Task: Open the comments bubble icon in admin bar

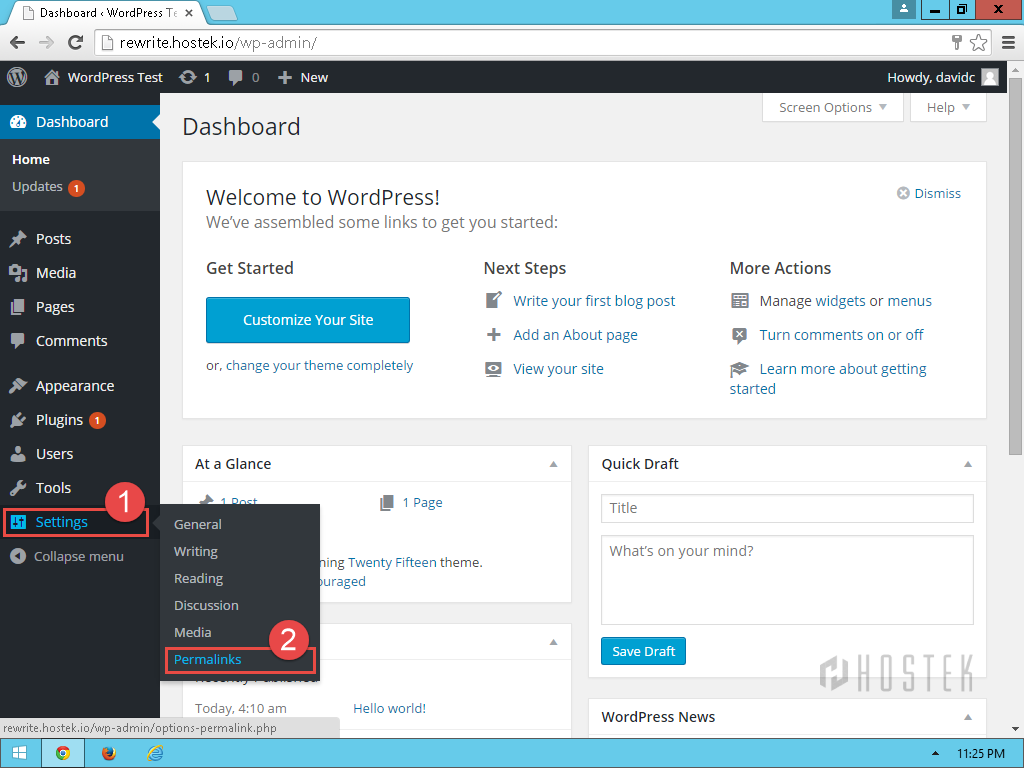Action: click(x=236, y=77)
